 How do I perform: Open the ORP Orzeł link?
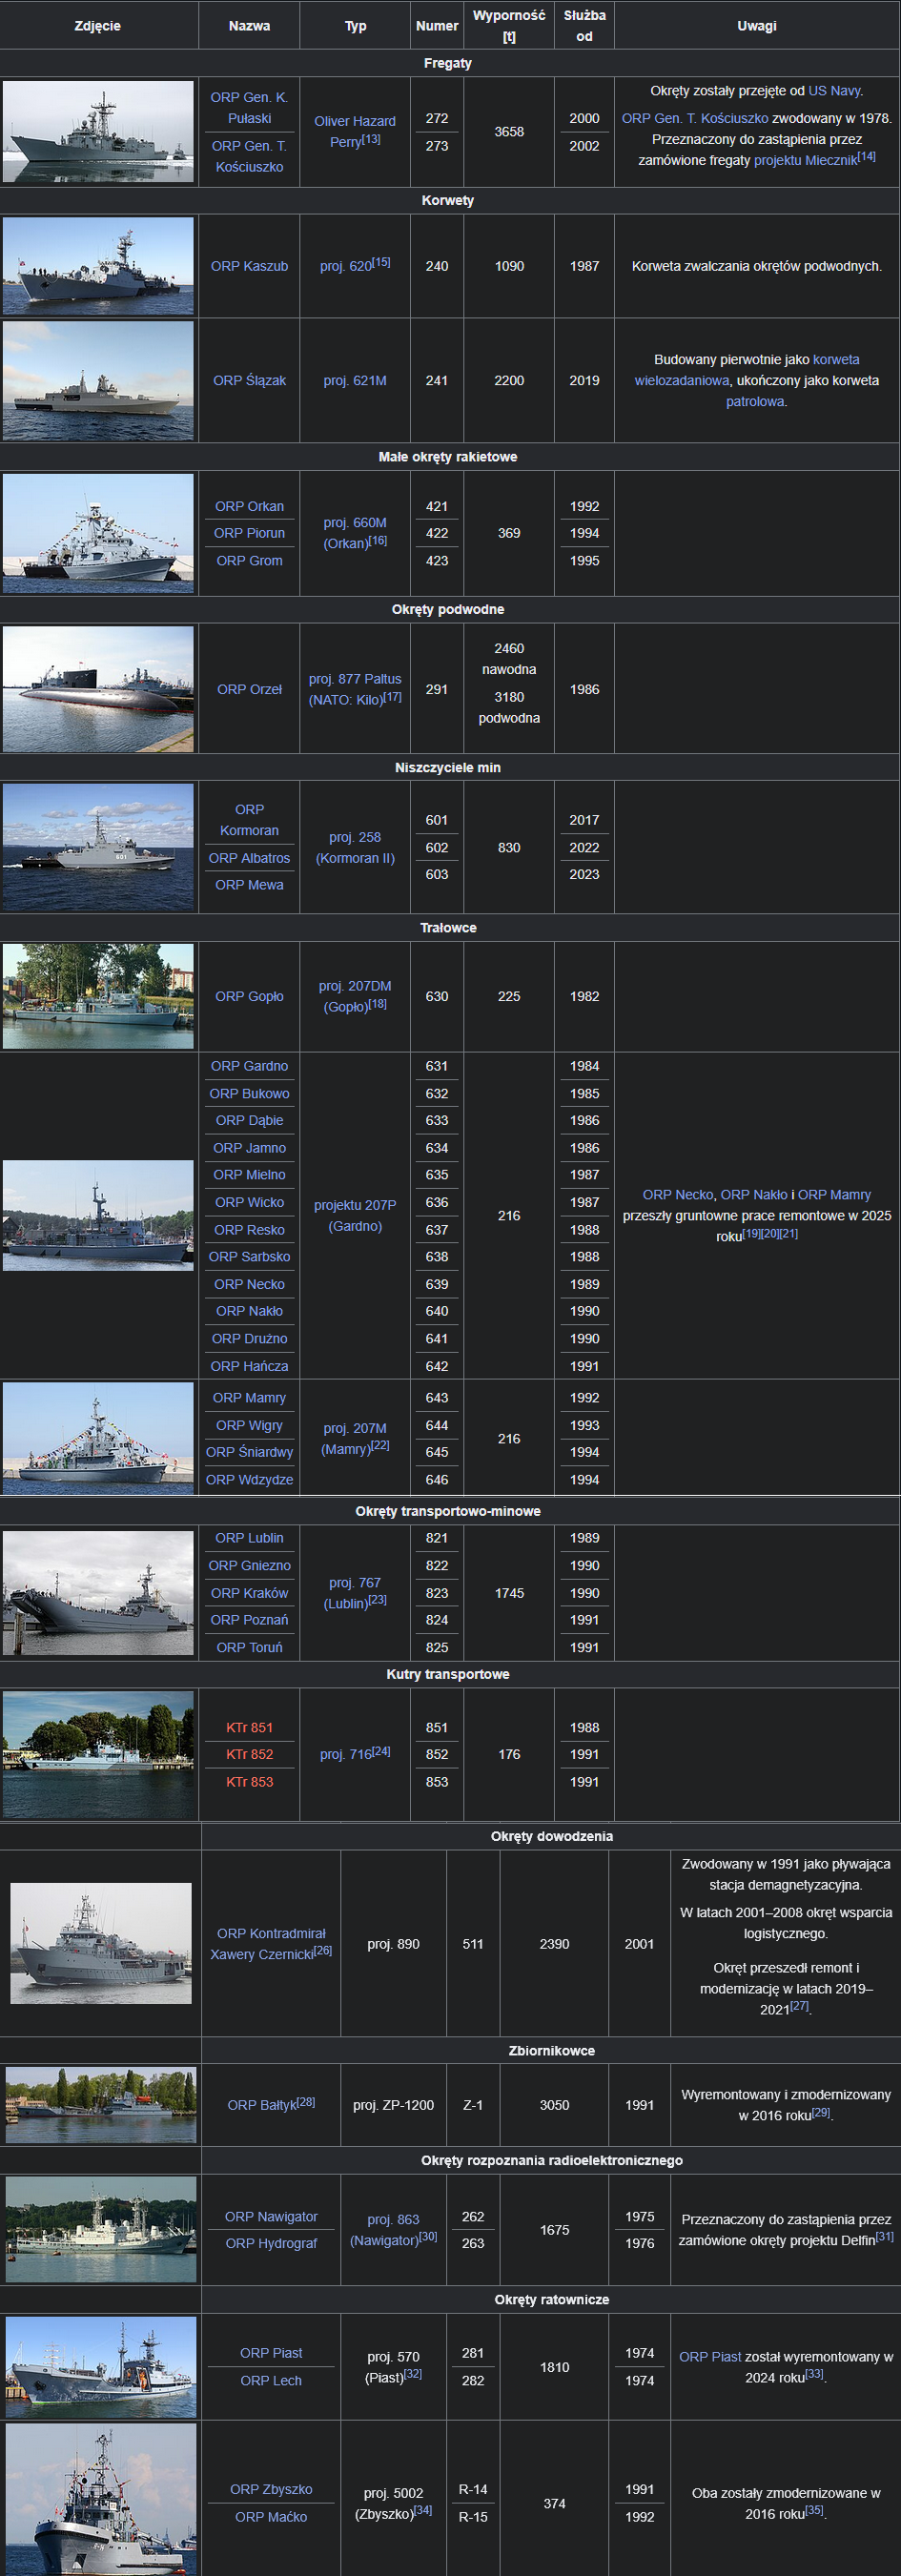click(x=249, y=689)
